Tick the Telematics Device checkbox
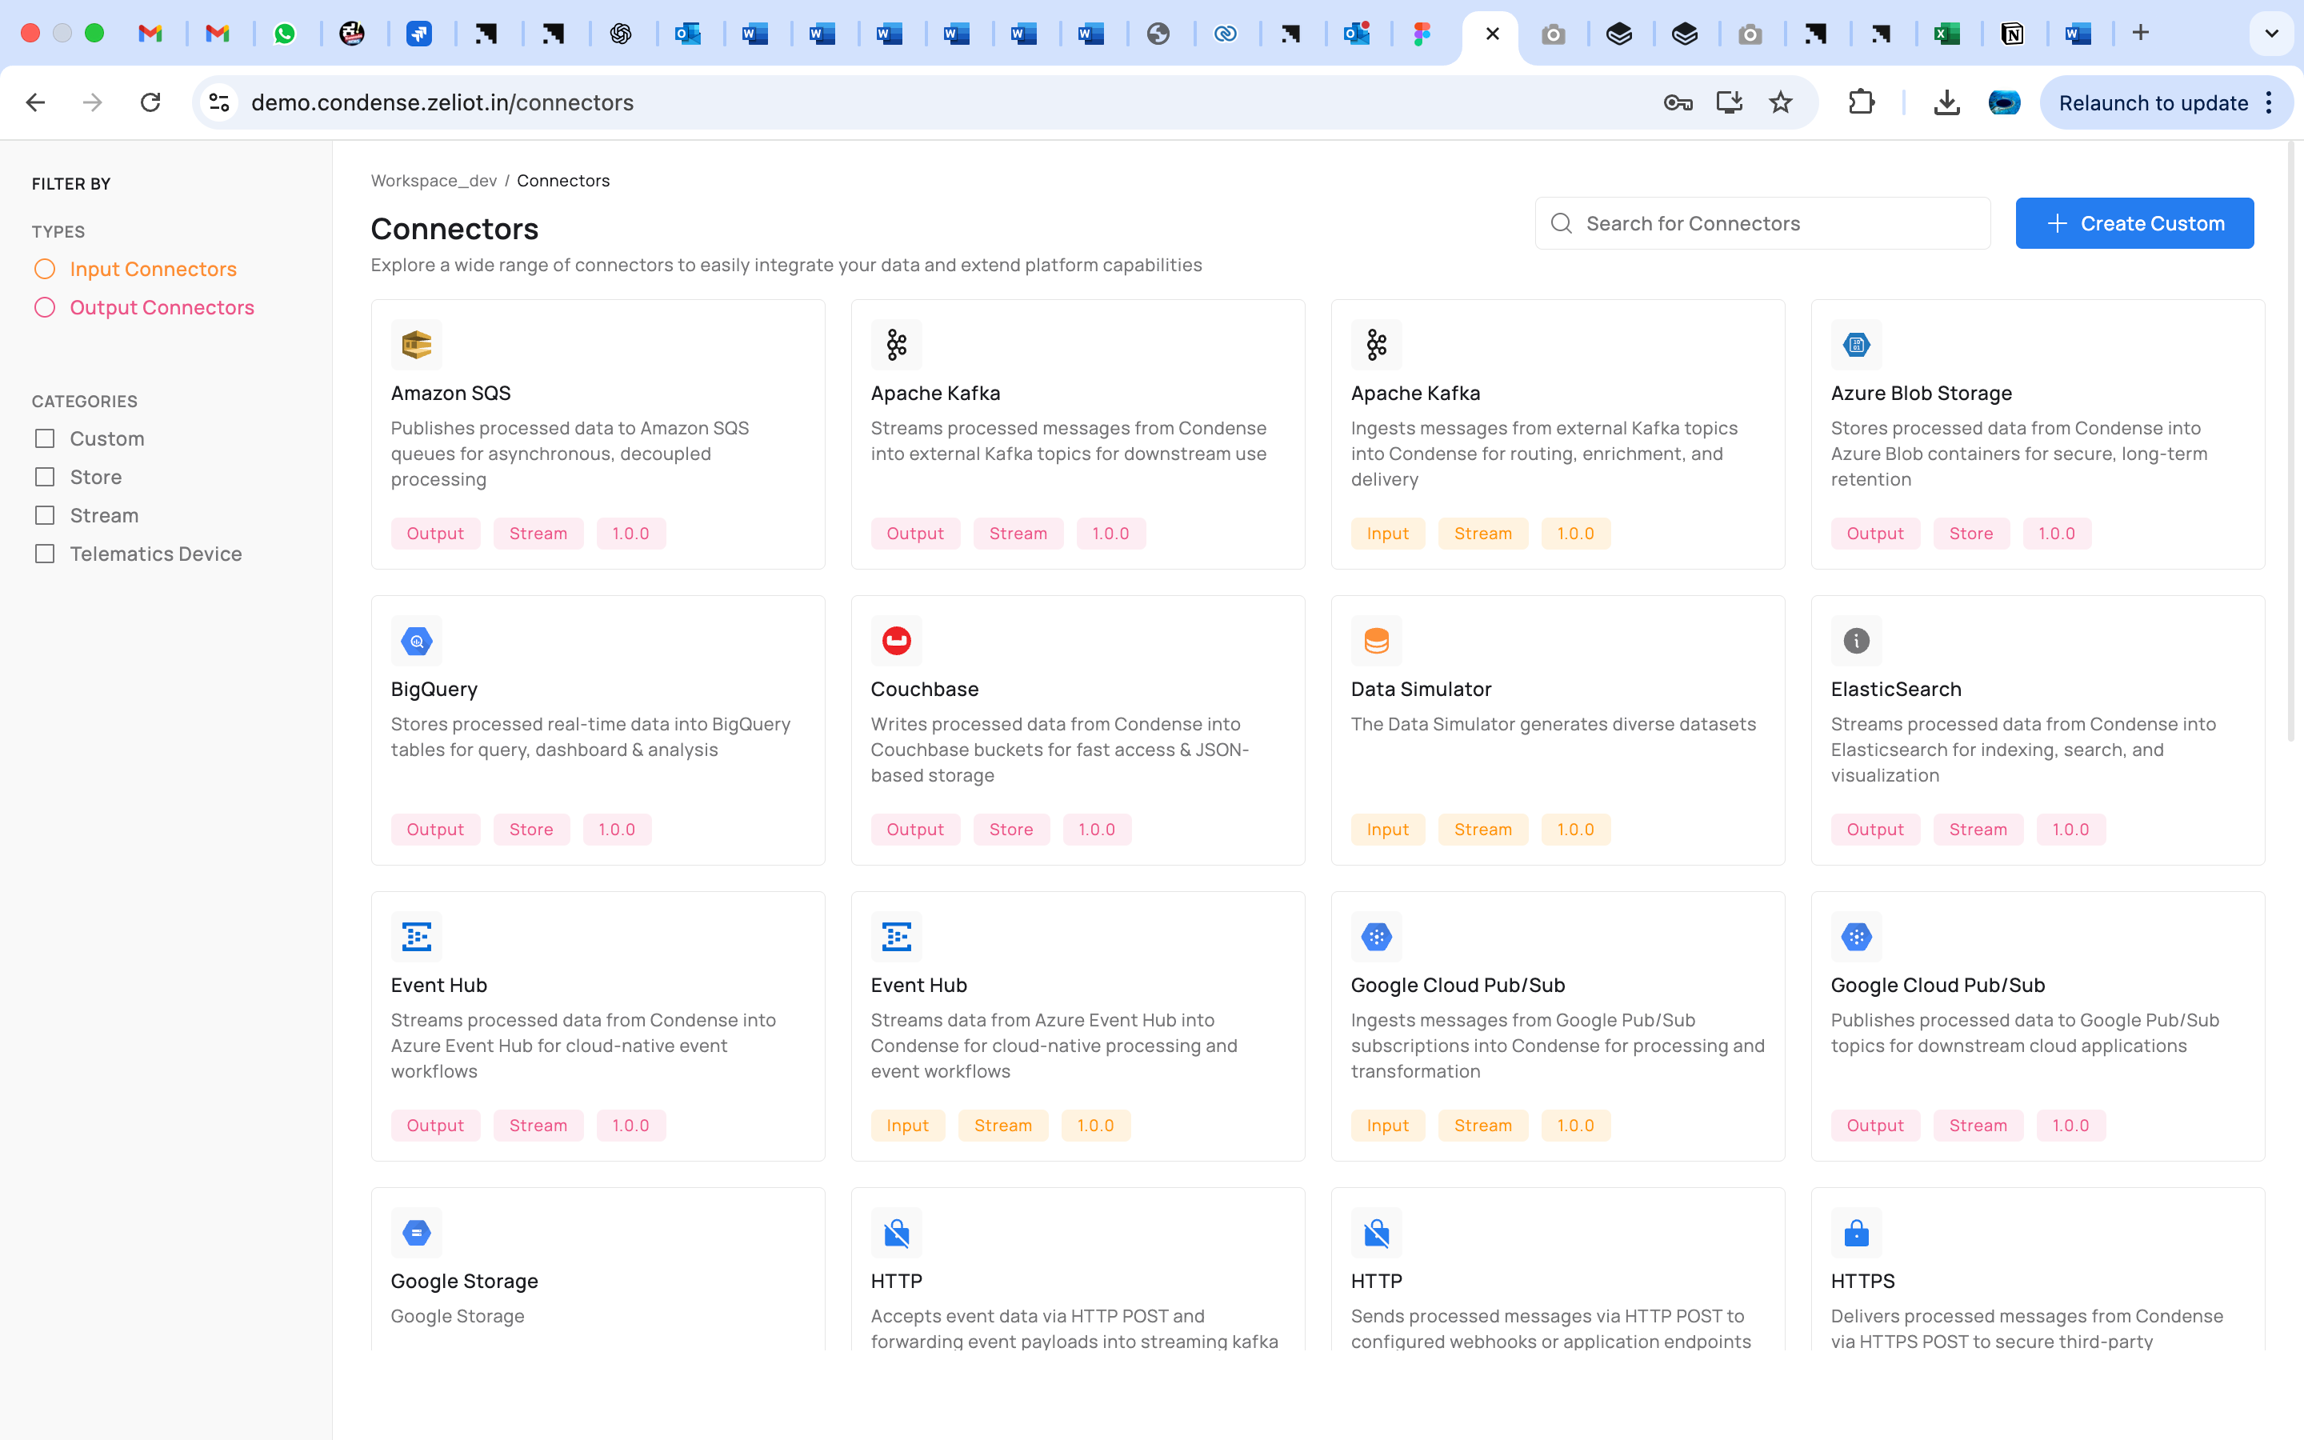Viewport: 2304px width, 1440px height. point(45,554)
